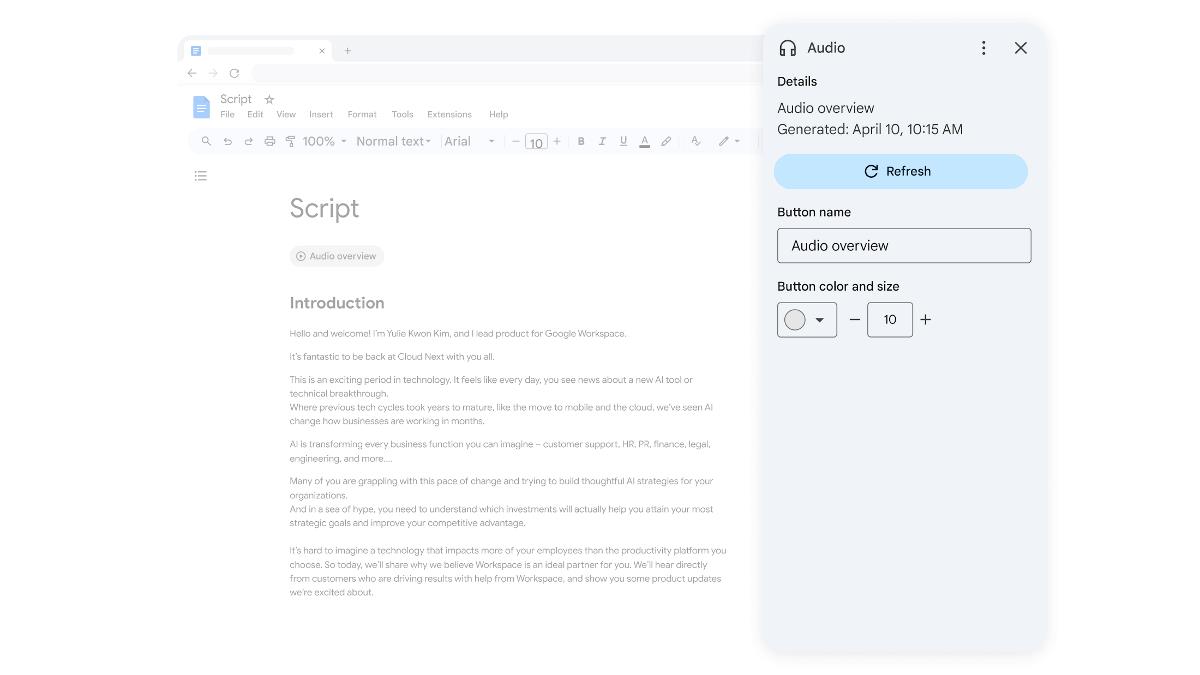Click the undo icon
This screenshot has width=1200, height=675.
click(x=227, y=141)
